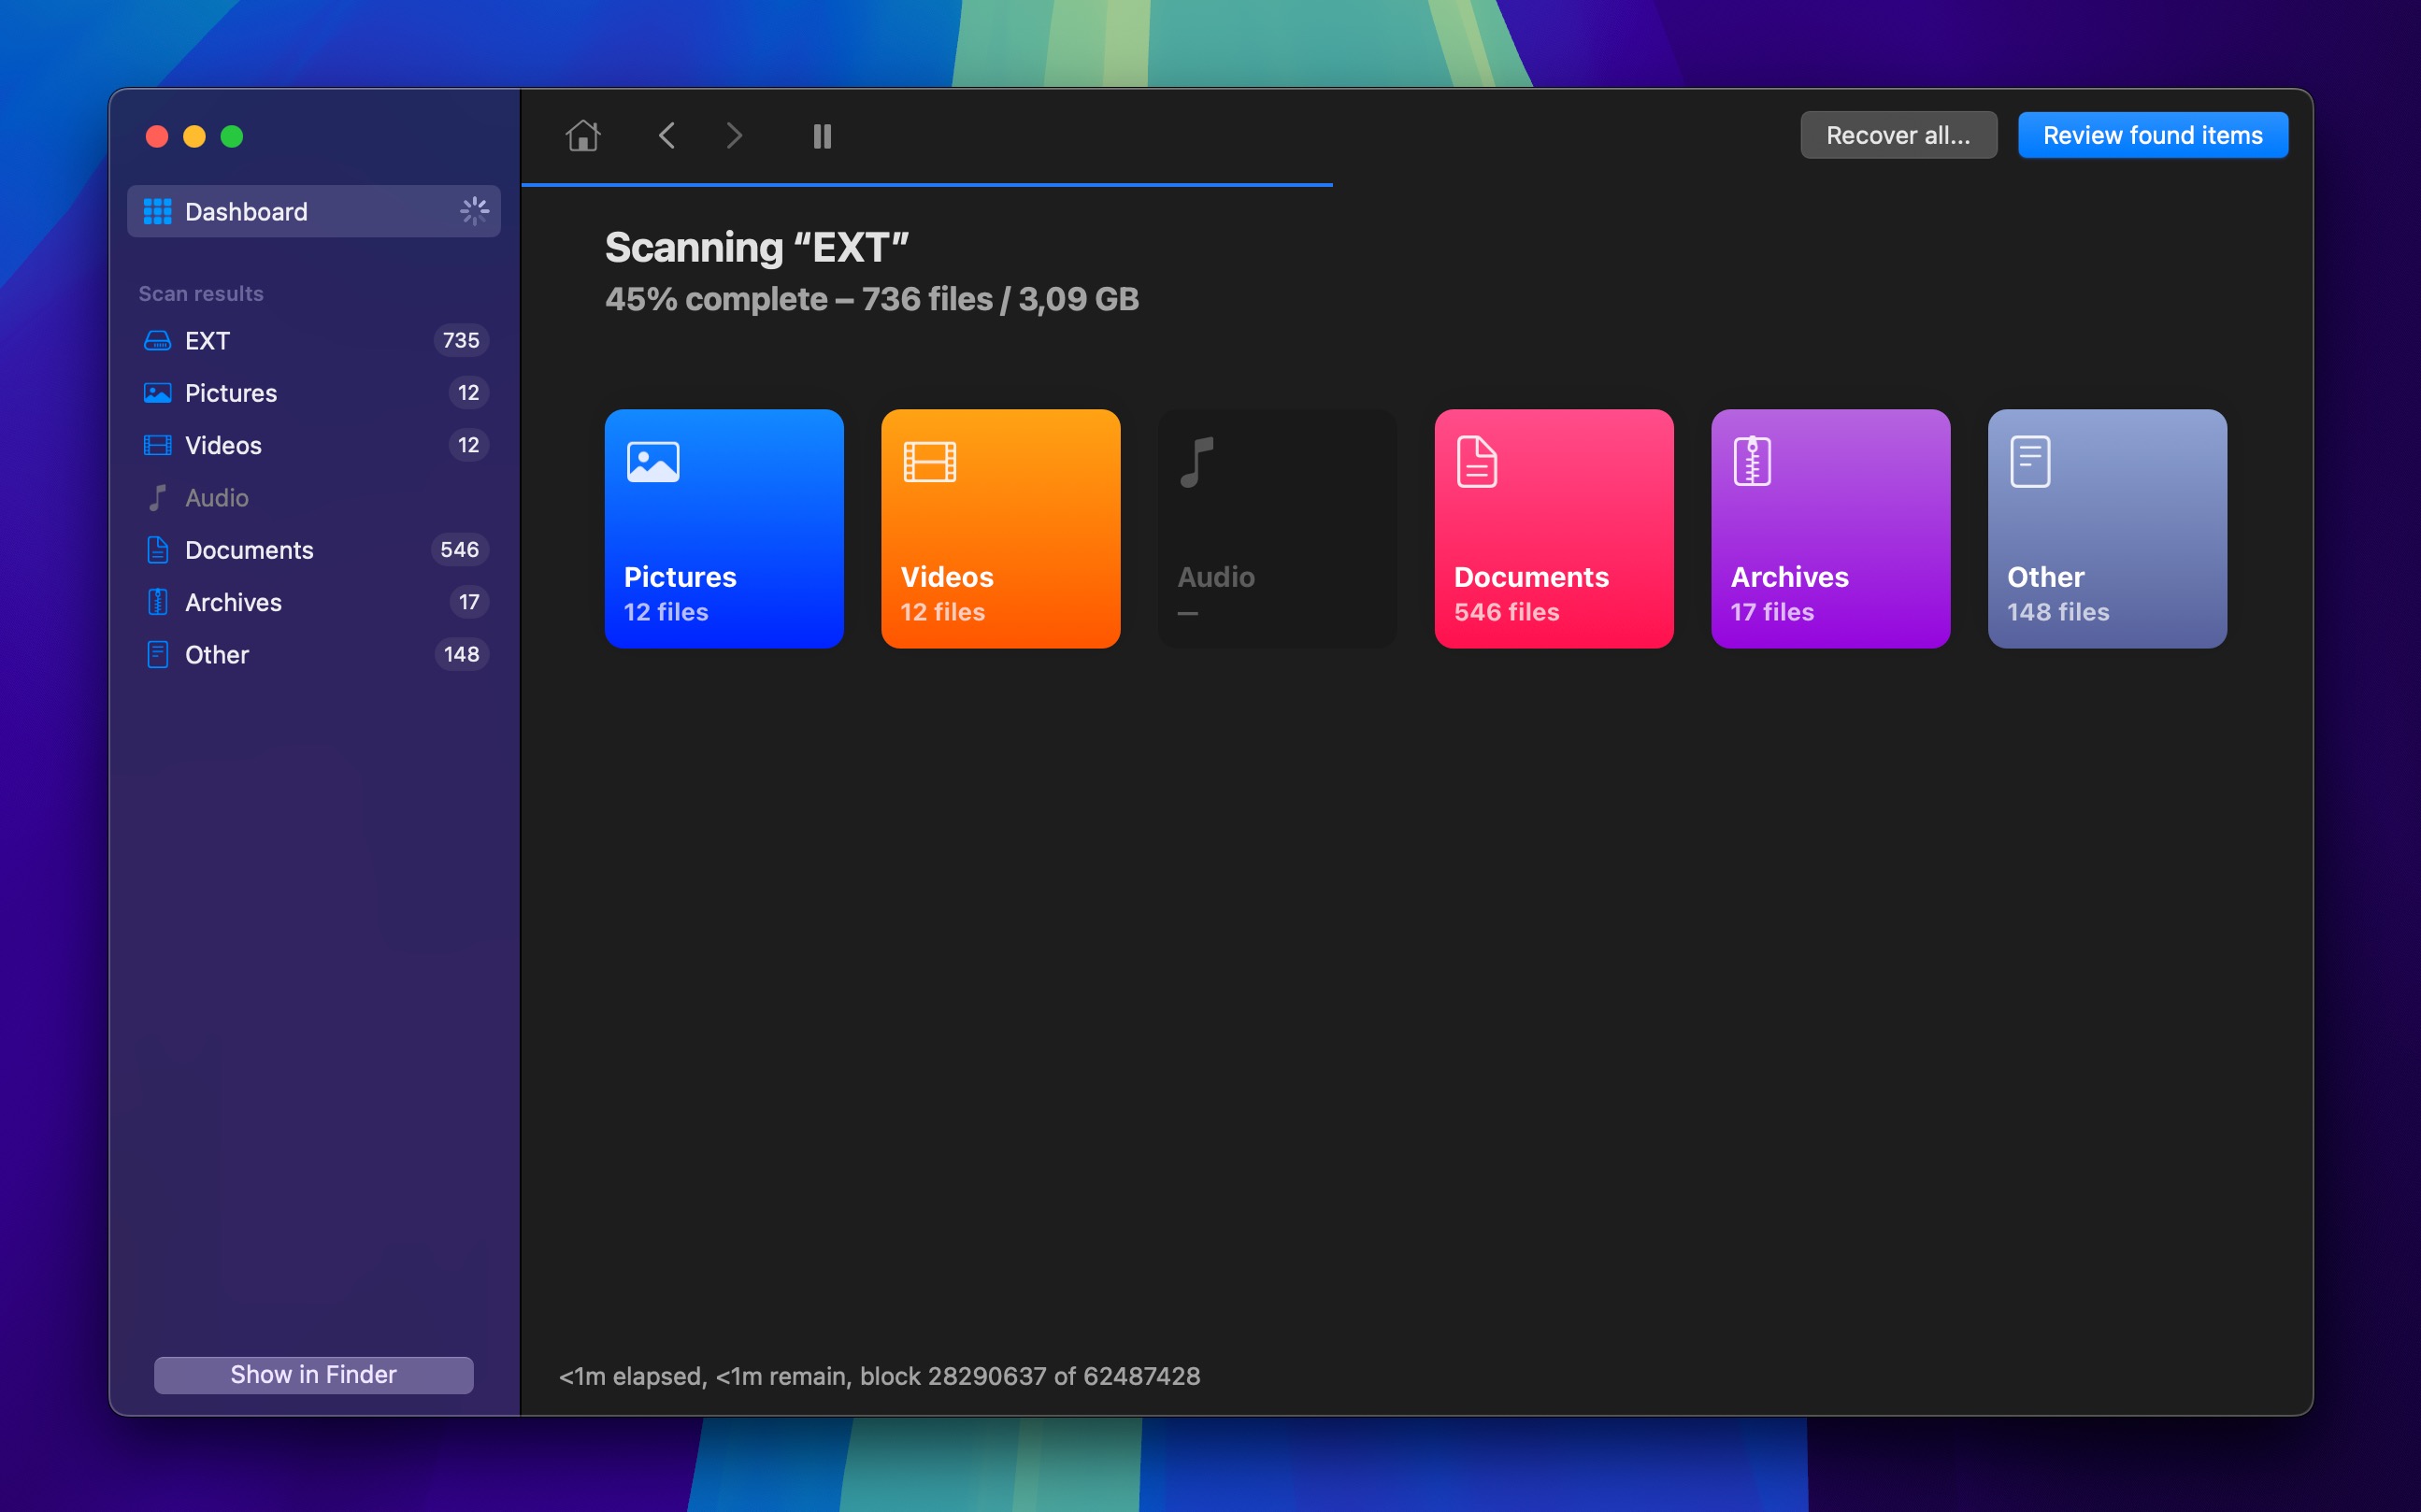Open the Other category tile
2421x1512 pixels.
pyautogui.click(x=2106, y=528)
